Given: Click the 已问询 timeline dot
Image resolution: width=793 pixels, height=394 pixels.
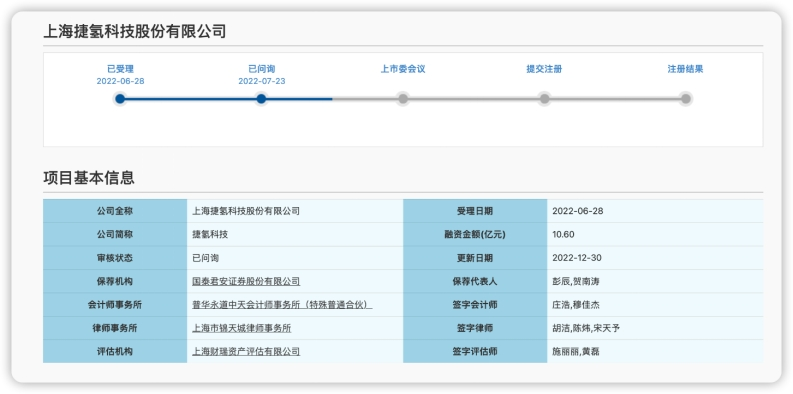Looking at the screenshot, I should pos(261,99).
